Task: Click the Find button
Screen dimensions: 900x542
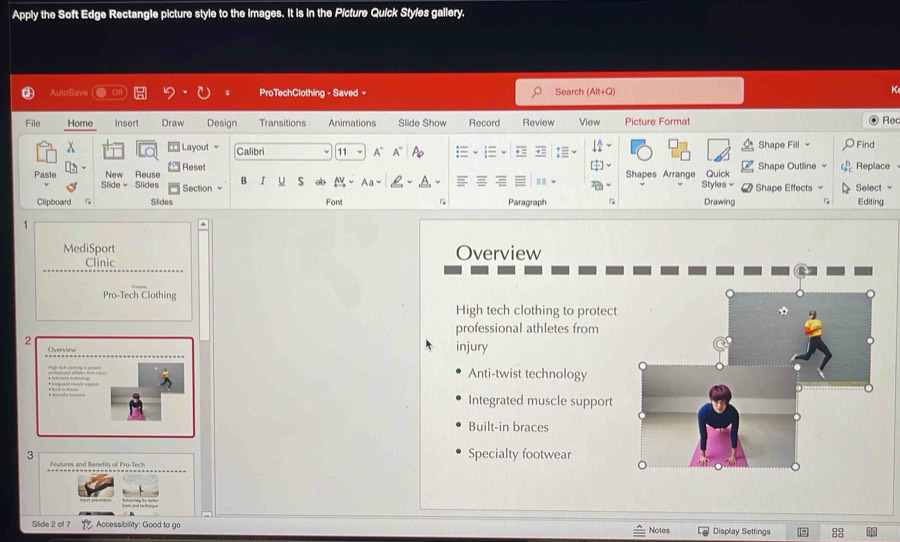Action: (859, 145)
